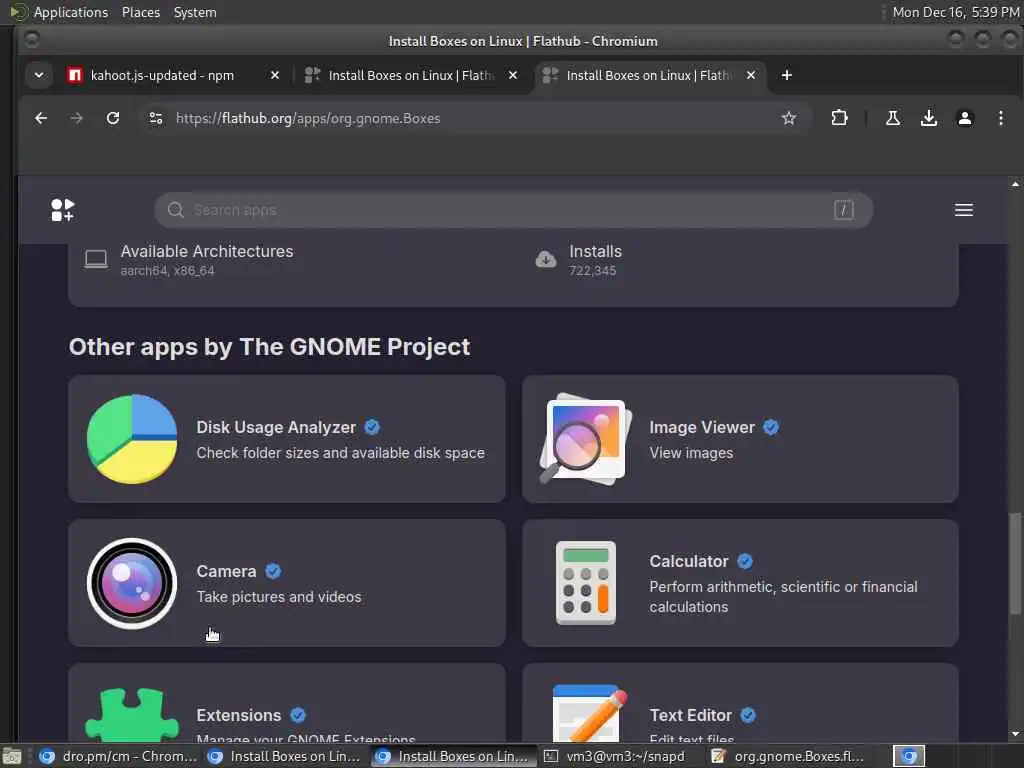Open a new browser tab
The image size is (1024, 768).
pyautogui.click(x=787, y=75)
